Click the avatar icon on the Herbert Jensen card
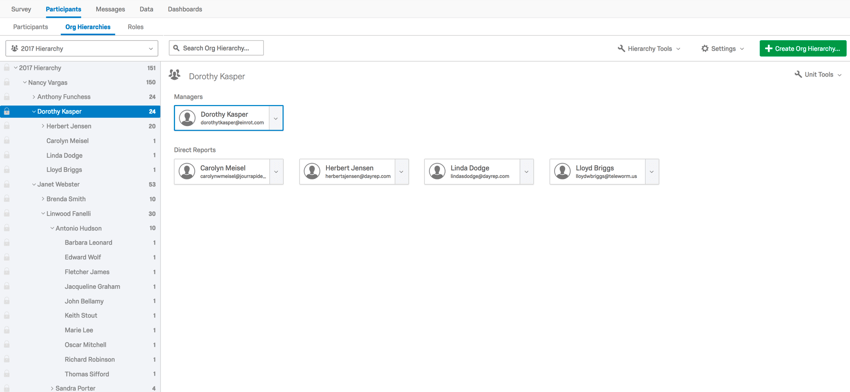 [312, 171]
